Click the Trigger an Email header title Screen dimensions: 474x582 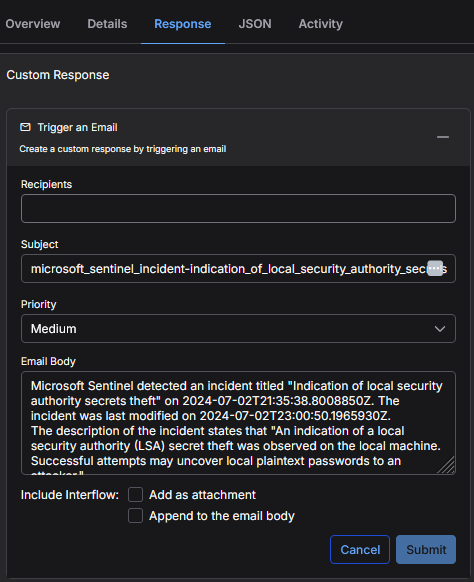pyautogui.click(x=78, y=127)
